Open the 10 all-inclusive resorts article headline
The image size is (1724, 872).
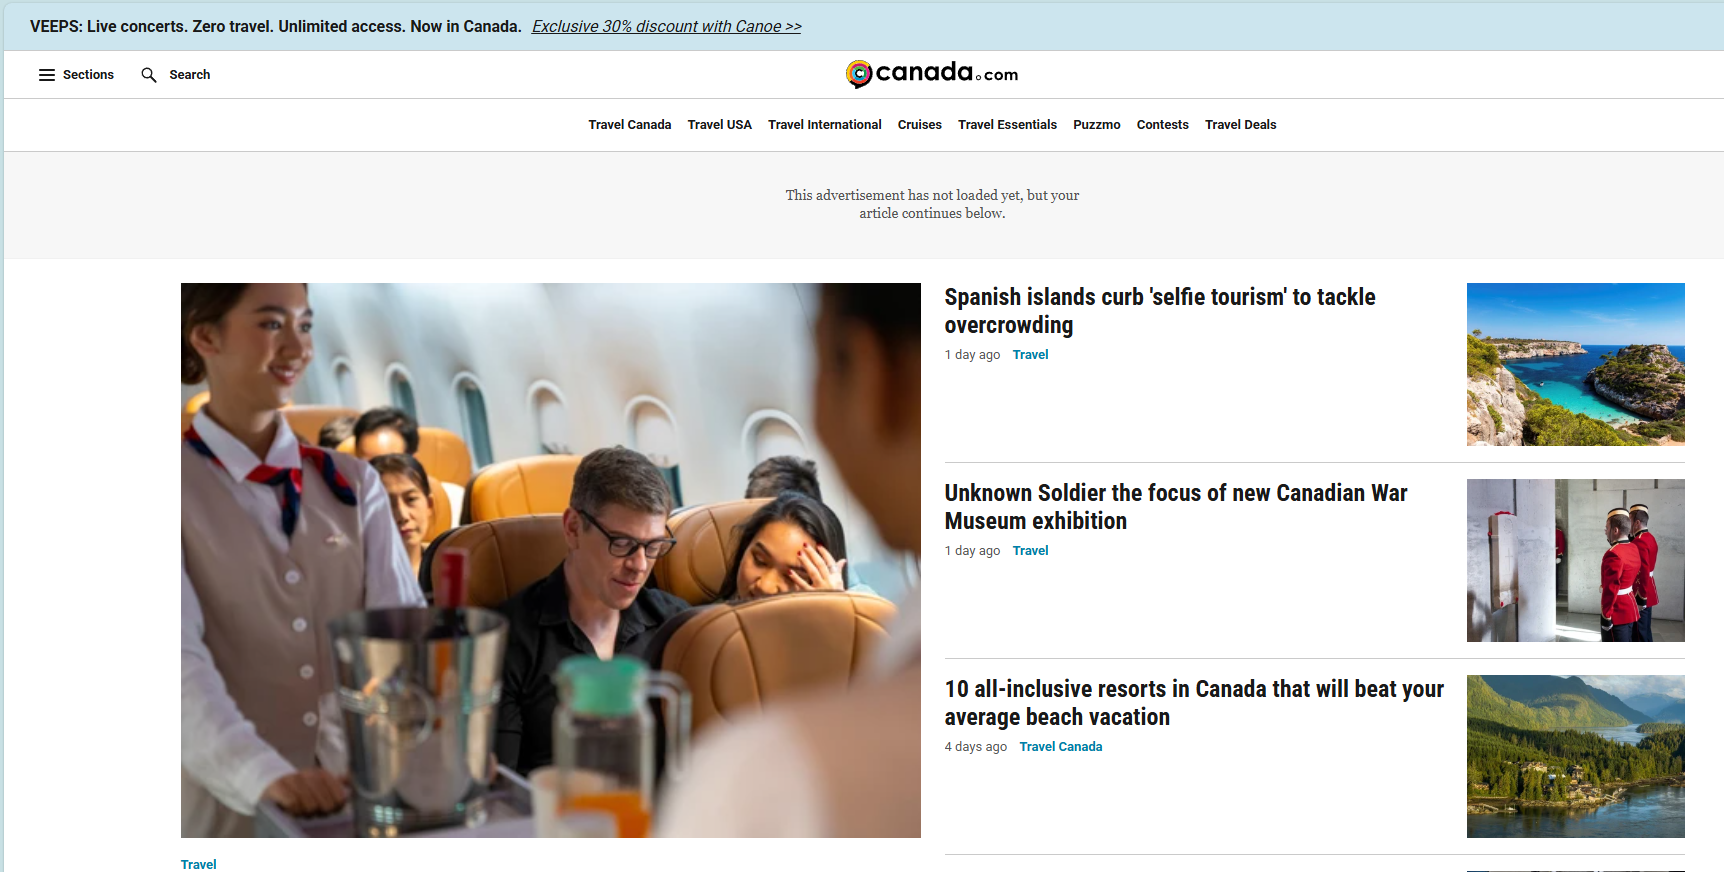pyautogui.click(x=1194, y=703)
